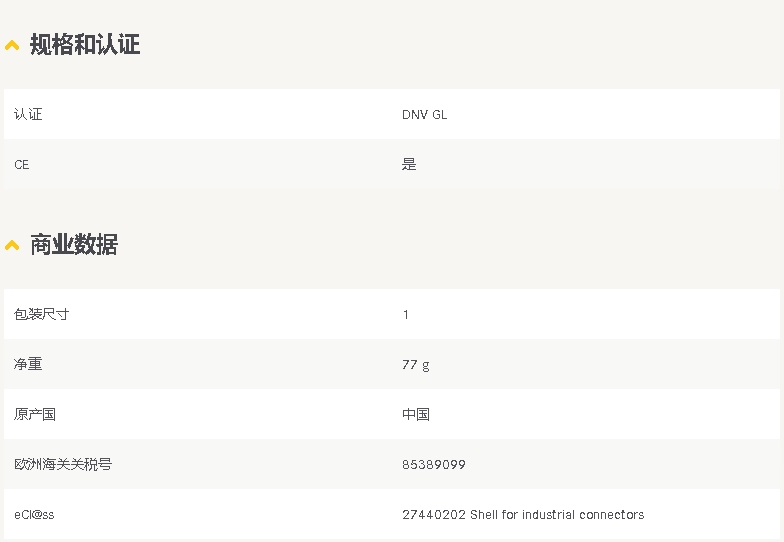784x542 pixels.
Task: Click the word Shell in eCl@ss value
Action: coord(484,514)
